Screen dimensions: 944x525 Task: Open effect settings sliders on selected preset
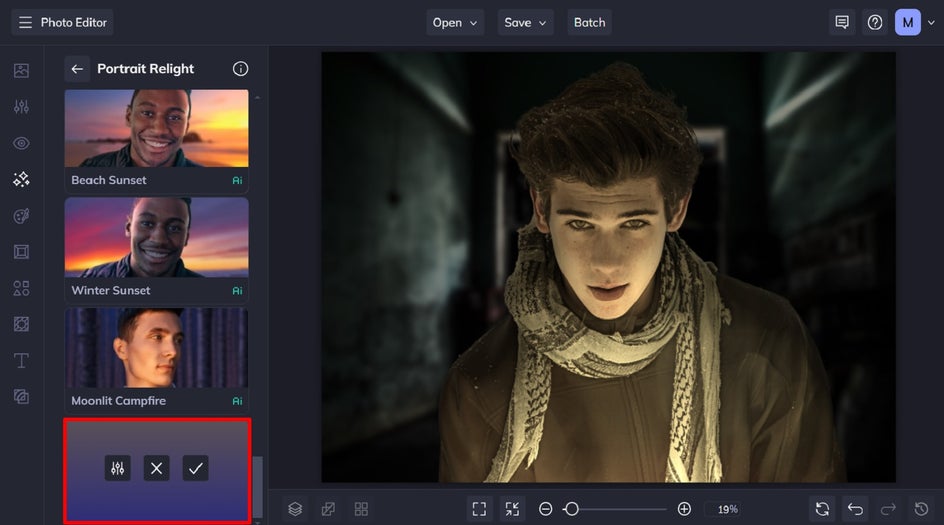[117, 468]
